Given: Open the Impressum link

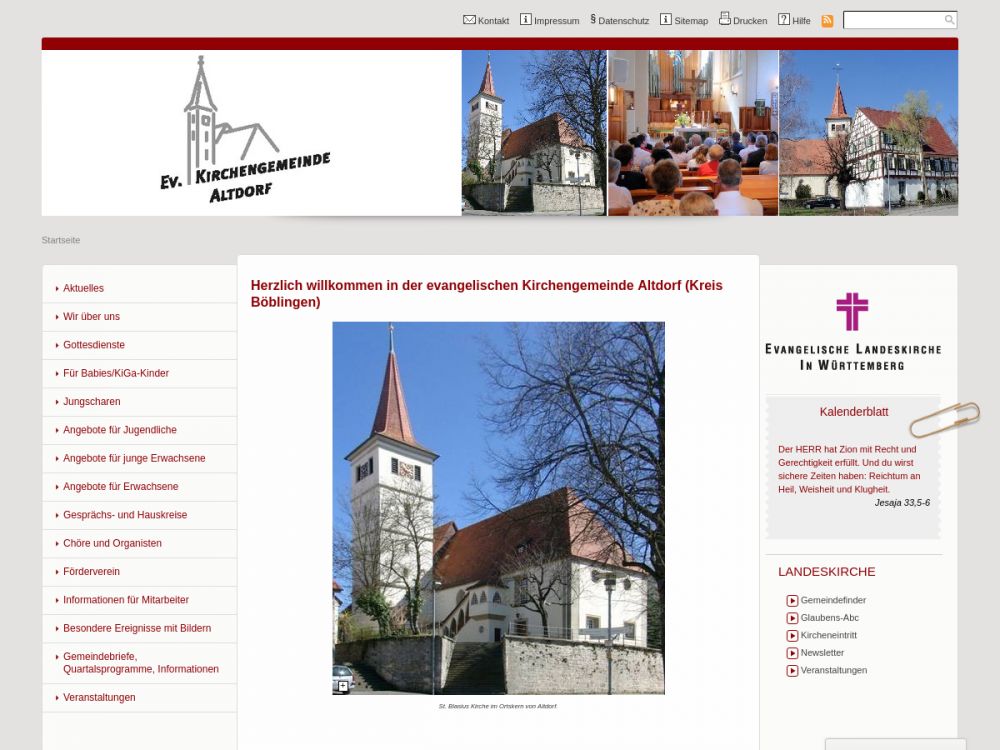Looking at the screenshot, I should click(556, 21).
